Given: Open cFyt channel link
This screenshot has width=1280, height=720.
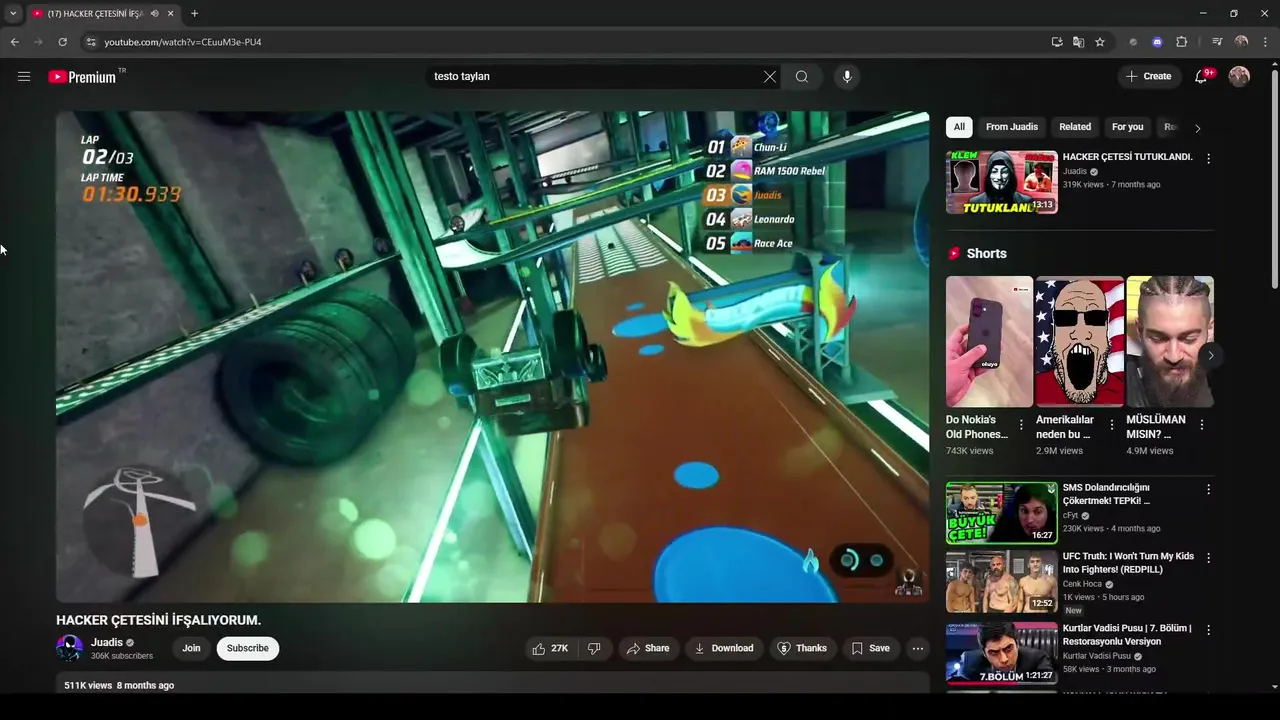Looking at the screenshot, I should [x=1070, y=516].
